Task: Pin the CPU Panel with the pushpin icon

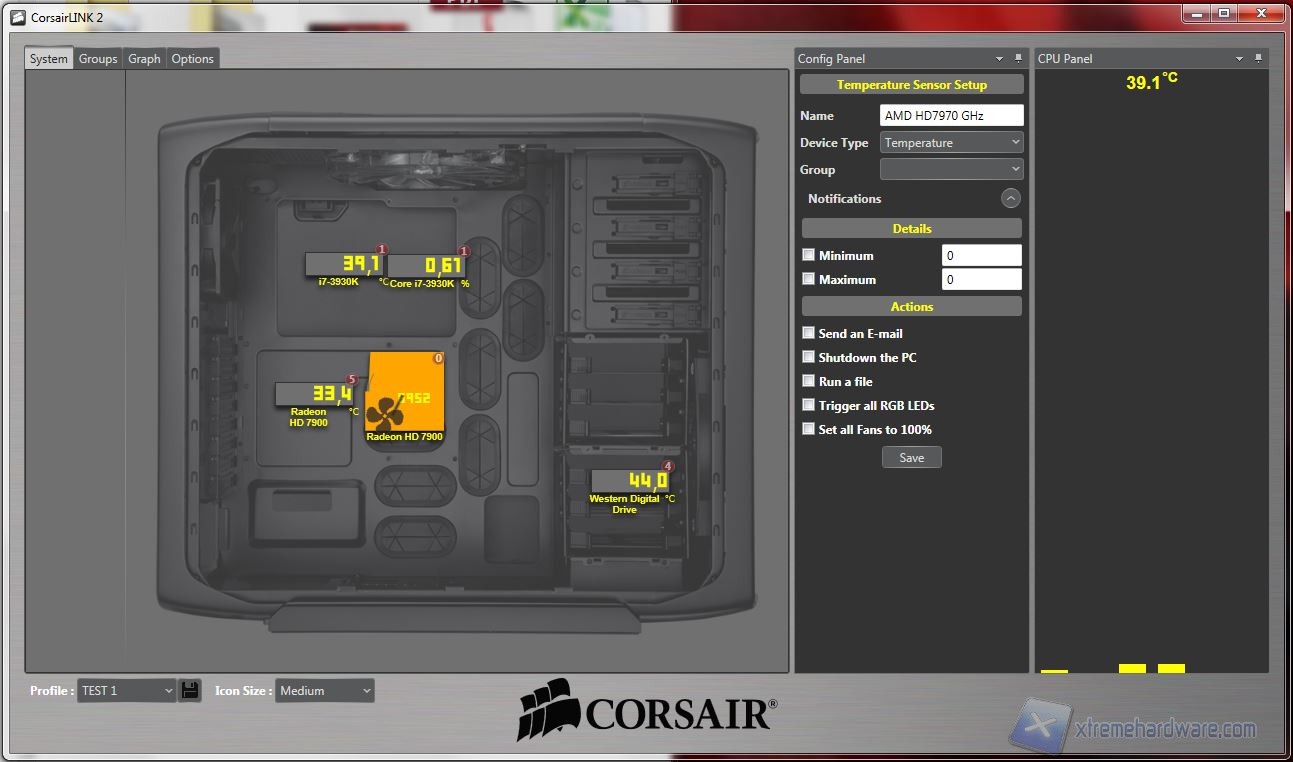Action: point(1259,59)
